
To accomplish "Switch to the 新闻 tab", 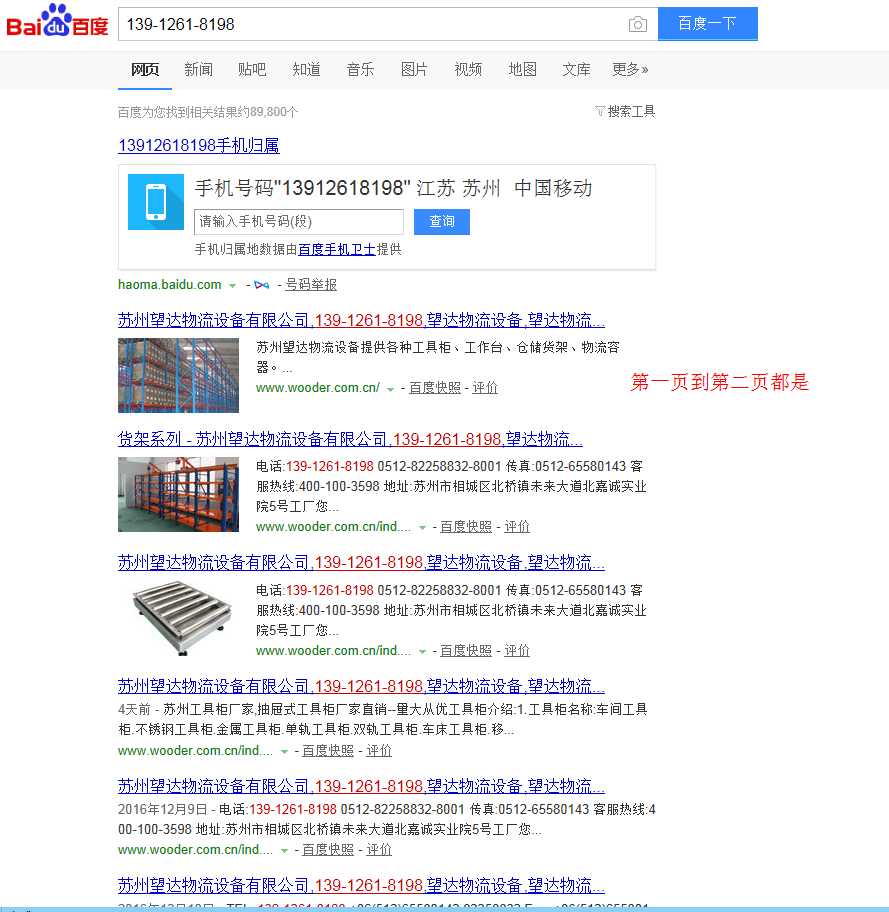I will tap(198, 70).
